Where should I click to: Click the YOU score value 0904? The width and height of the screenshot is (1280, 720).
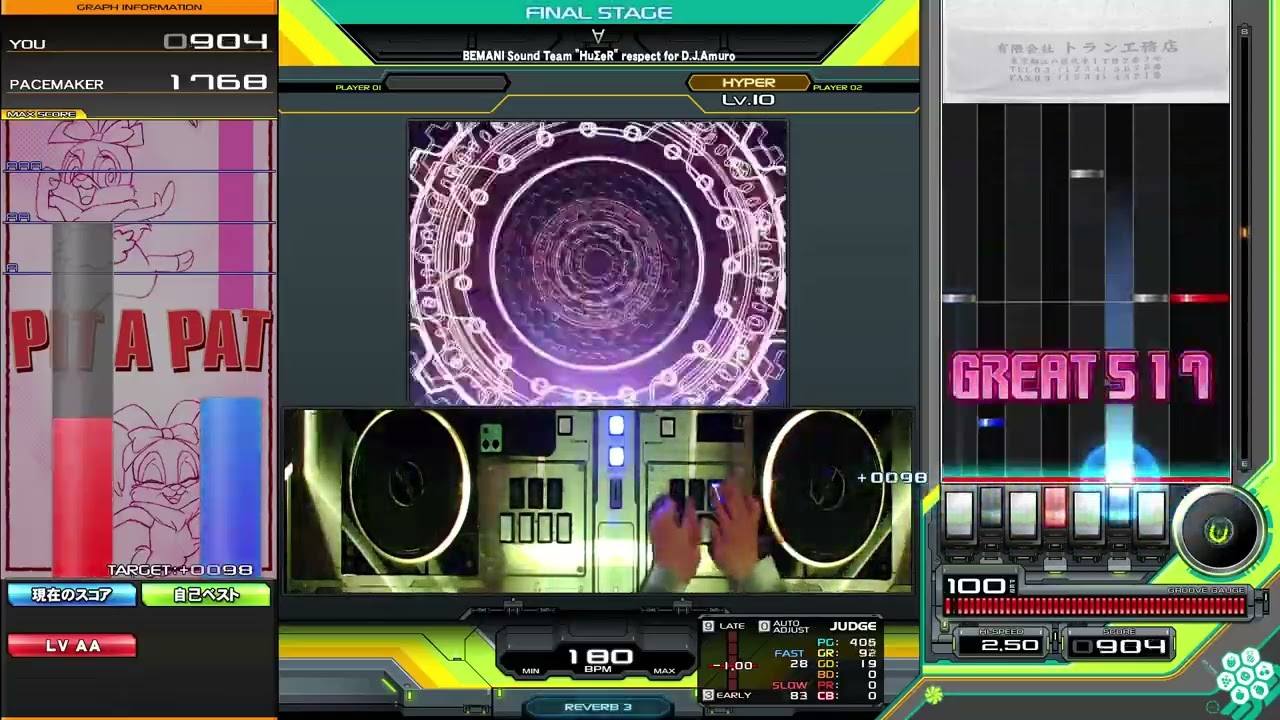pos(217,42)
